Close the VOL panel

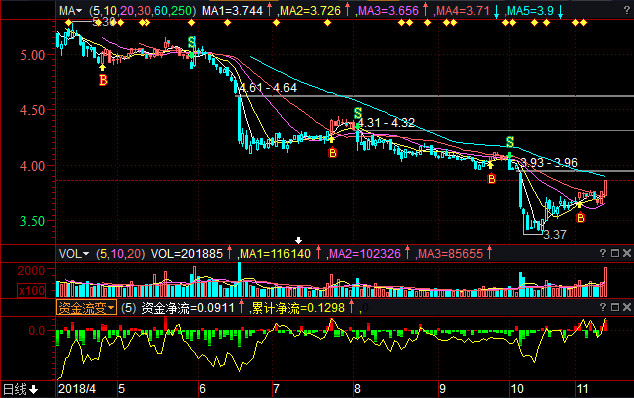pyautogui.click(x=627, y=253)
